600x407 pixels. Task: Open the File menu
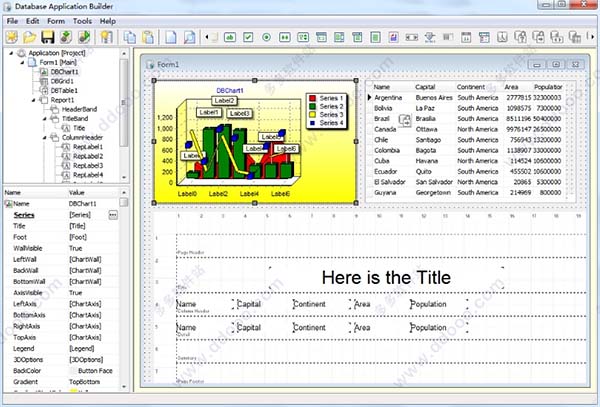coord(12,21)
